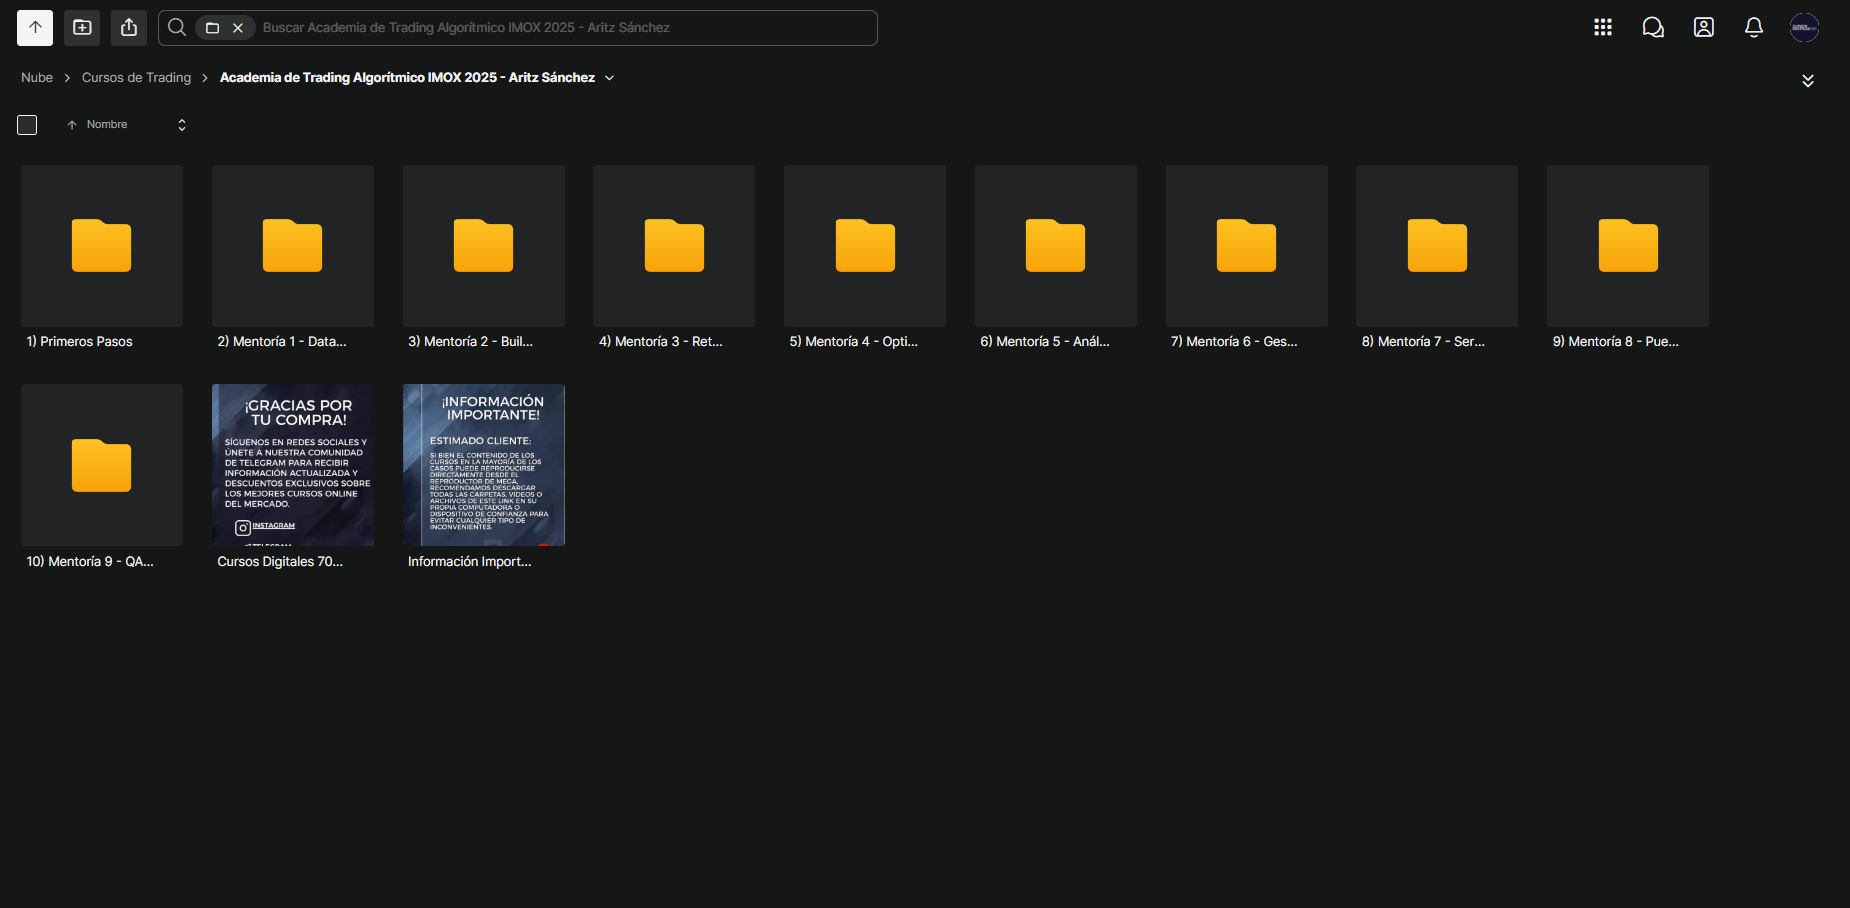
Task: Select the label '7) Mentoría 6 - Ges...'
Action: coord(1234,342)
